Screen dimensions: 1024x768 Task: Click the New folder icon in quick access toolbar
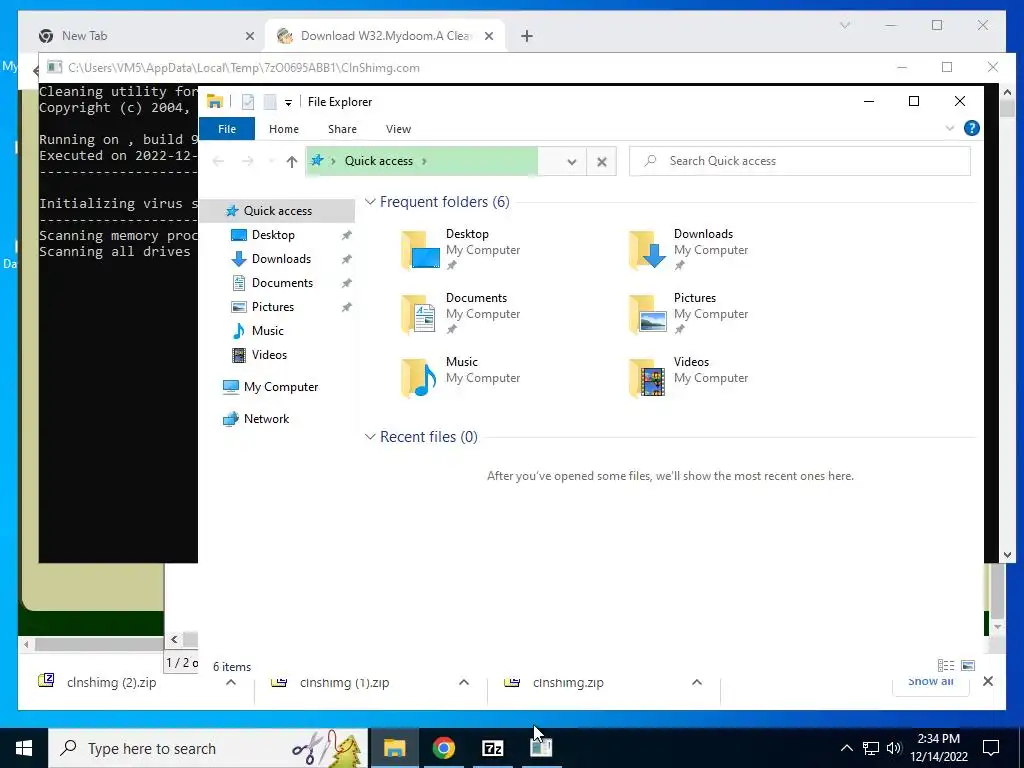[270, 102]
